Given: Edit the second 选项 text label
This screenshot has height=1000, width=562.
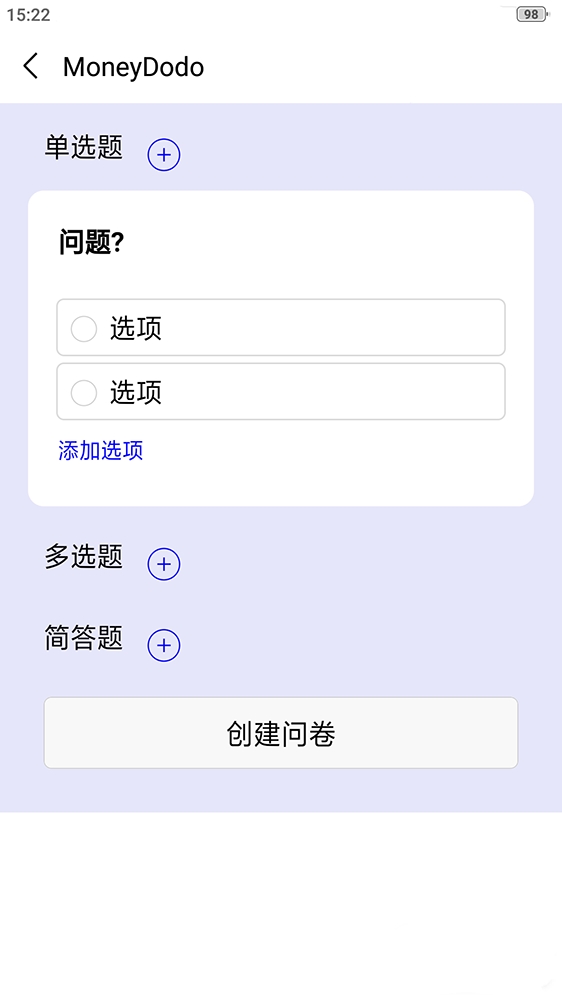Looking at the screenshot, I should (136, 392).
